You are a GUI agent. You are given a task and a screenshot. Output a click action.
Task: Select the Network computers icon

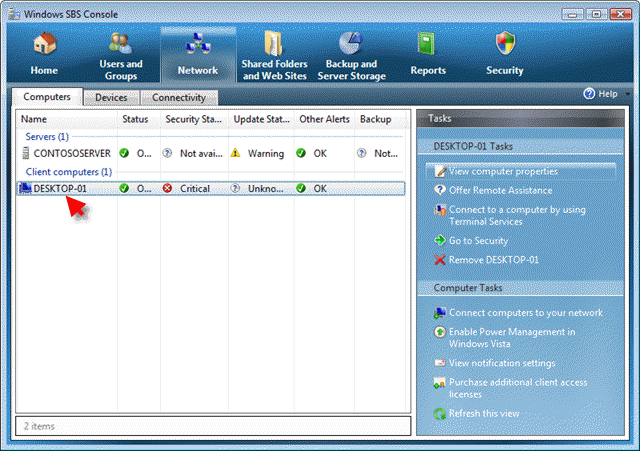pyautogui.click(x=198, y=44)
